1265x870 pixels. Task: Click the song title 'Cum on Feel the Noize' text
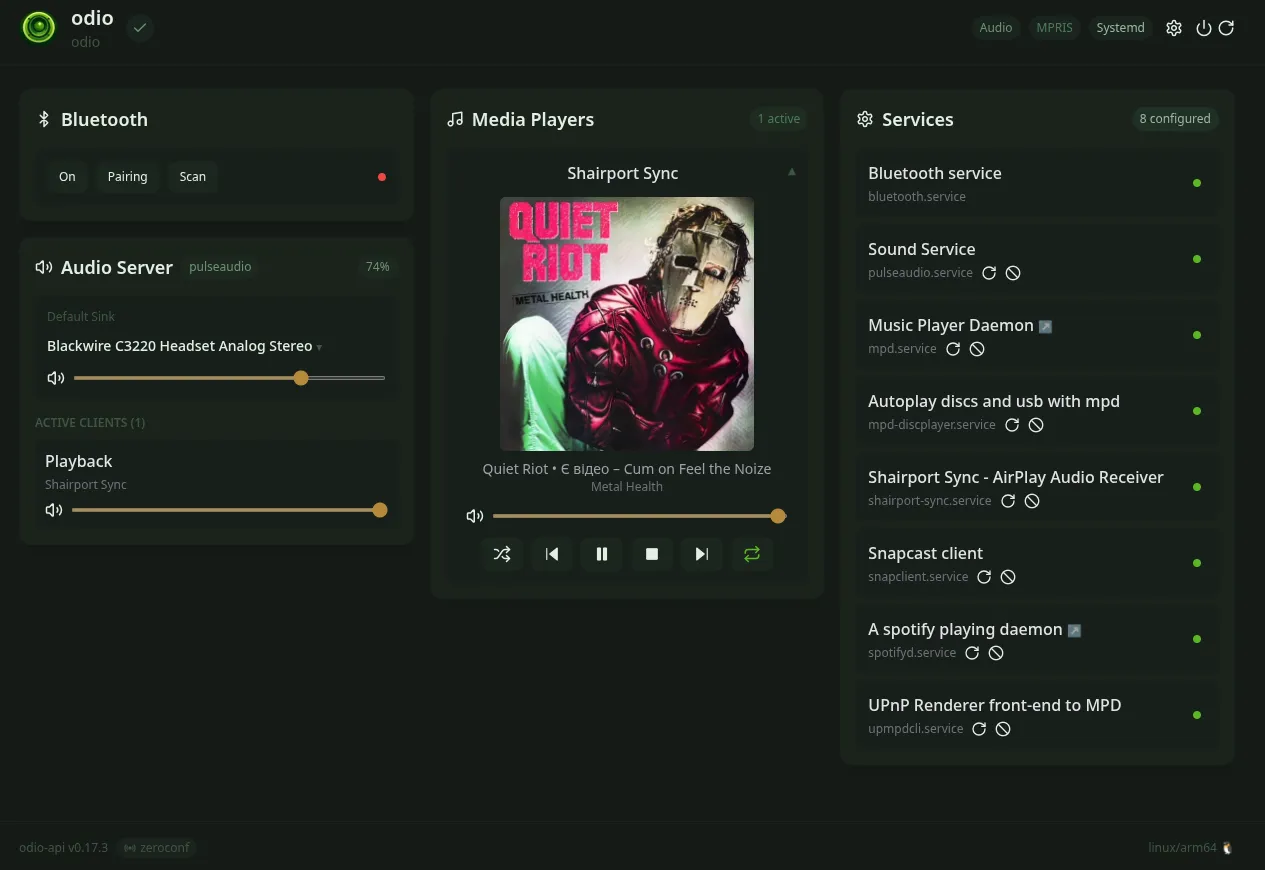697,469
